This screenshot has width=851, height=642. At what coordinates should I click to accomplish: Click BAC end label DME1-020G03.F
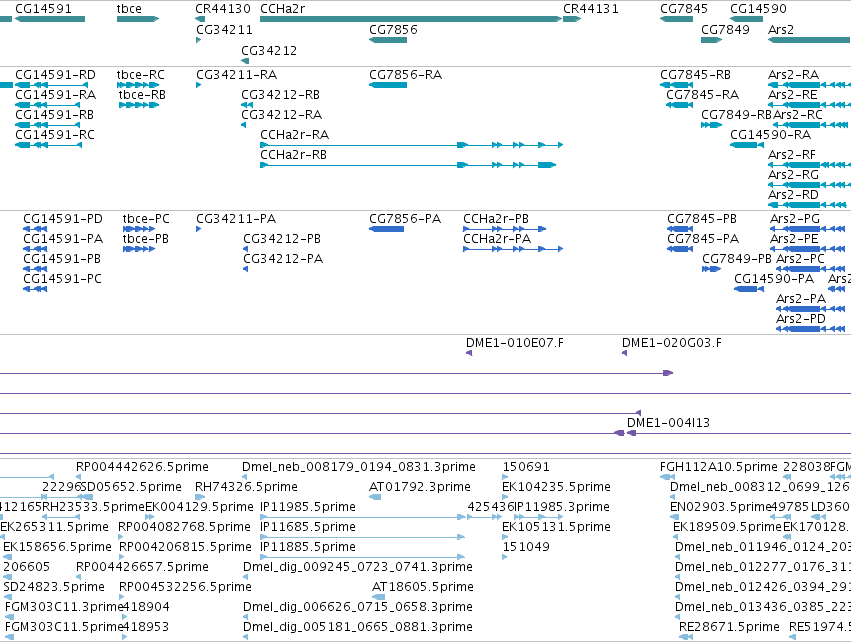[x=672, y=343]
